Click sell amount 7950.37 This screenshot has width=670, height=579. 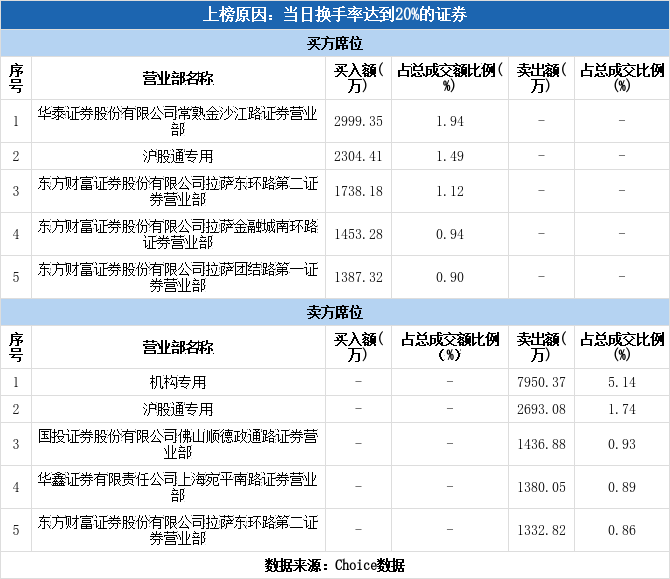(x=541, y=382)
